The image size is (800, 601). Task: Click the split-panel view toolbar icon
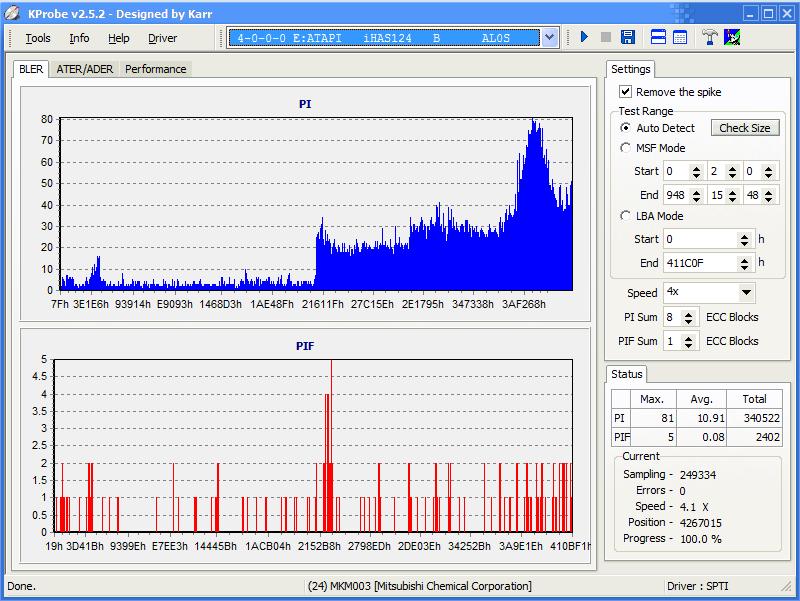659,38
